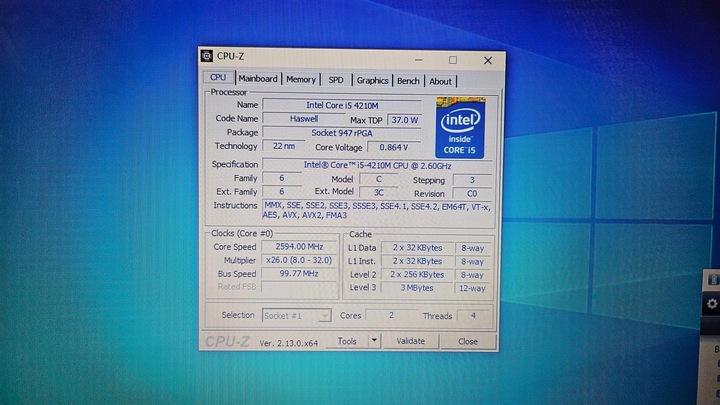The width and height of the screenshot is (720, 405).
Task: Switch to the SPD tab
Action: [x=336, y=80]
